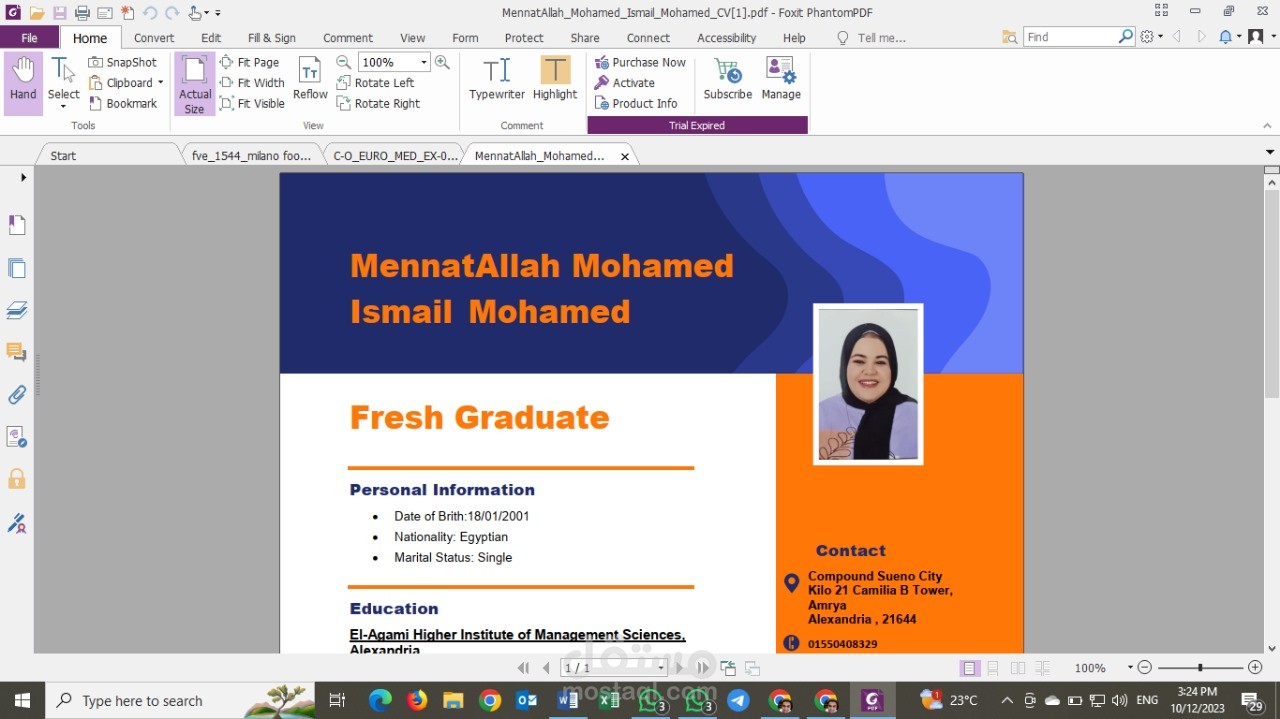Viewport: 1280px width, 719px height.
Task: Enable facing pages view mode
Action: point(1018,668)
